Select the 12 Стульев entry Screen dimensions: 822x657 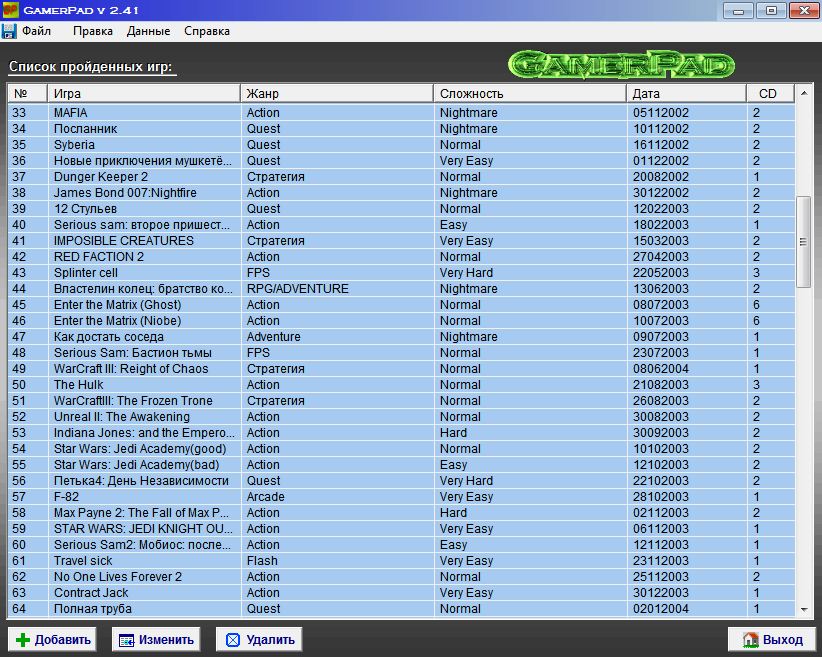tap(402, 209)
